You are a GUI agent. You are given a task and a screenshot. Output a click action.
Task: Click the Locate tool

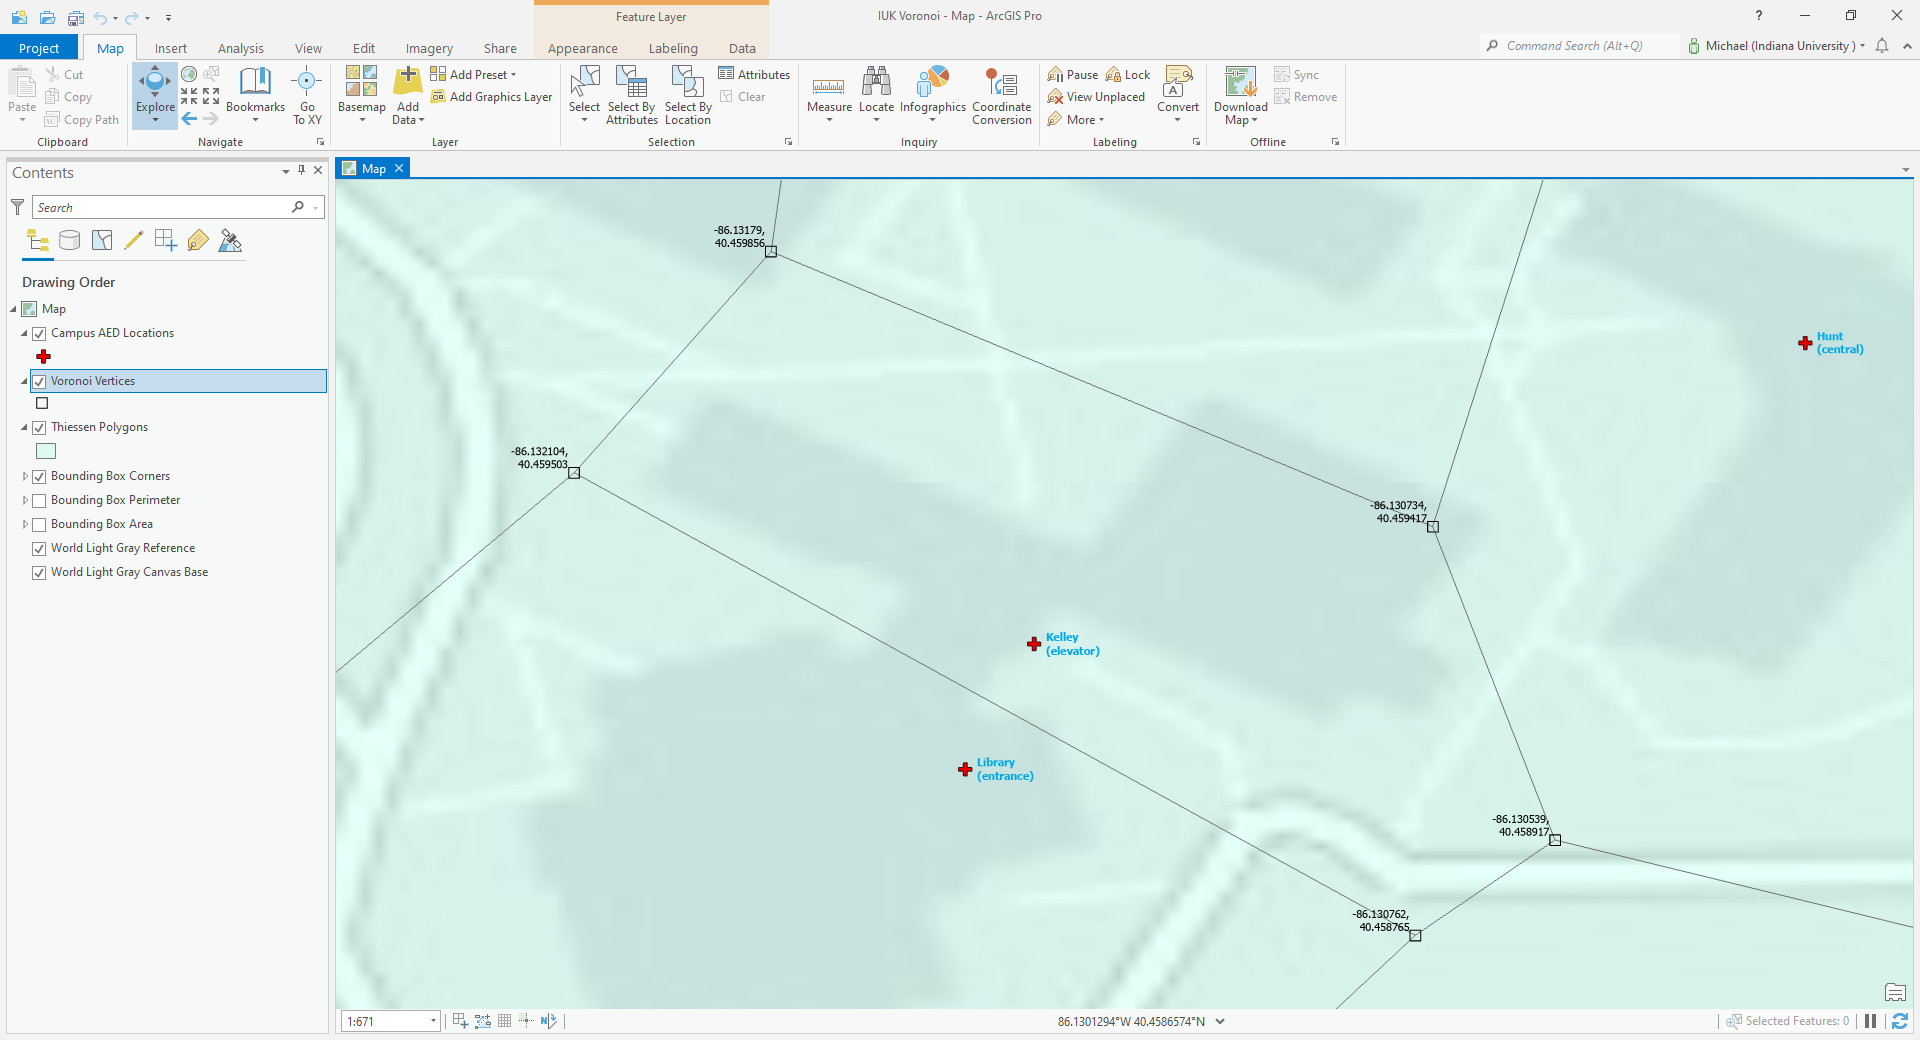[x=876, y=95]
